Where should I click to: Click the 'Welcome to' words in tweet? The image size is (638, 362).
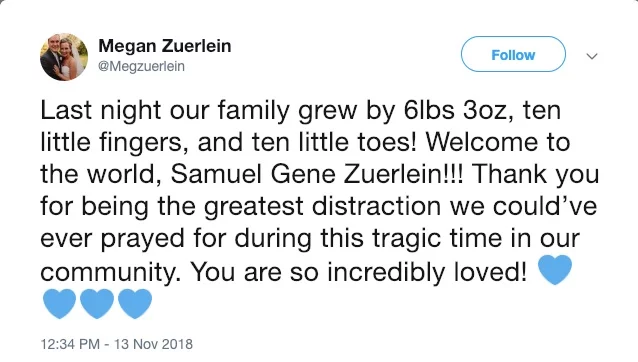[x=497, y=142]
